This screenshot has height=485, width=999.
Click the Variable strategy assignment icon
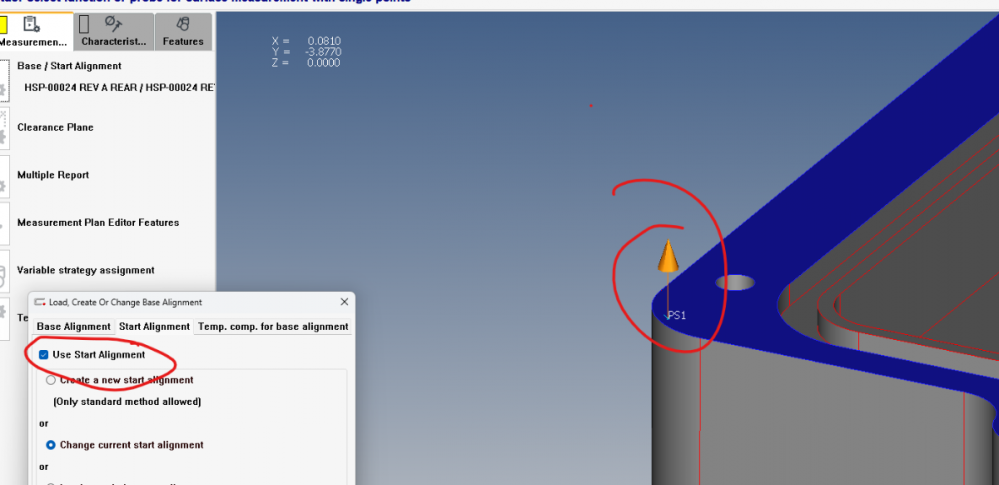[4, 270]
